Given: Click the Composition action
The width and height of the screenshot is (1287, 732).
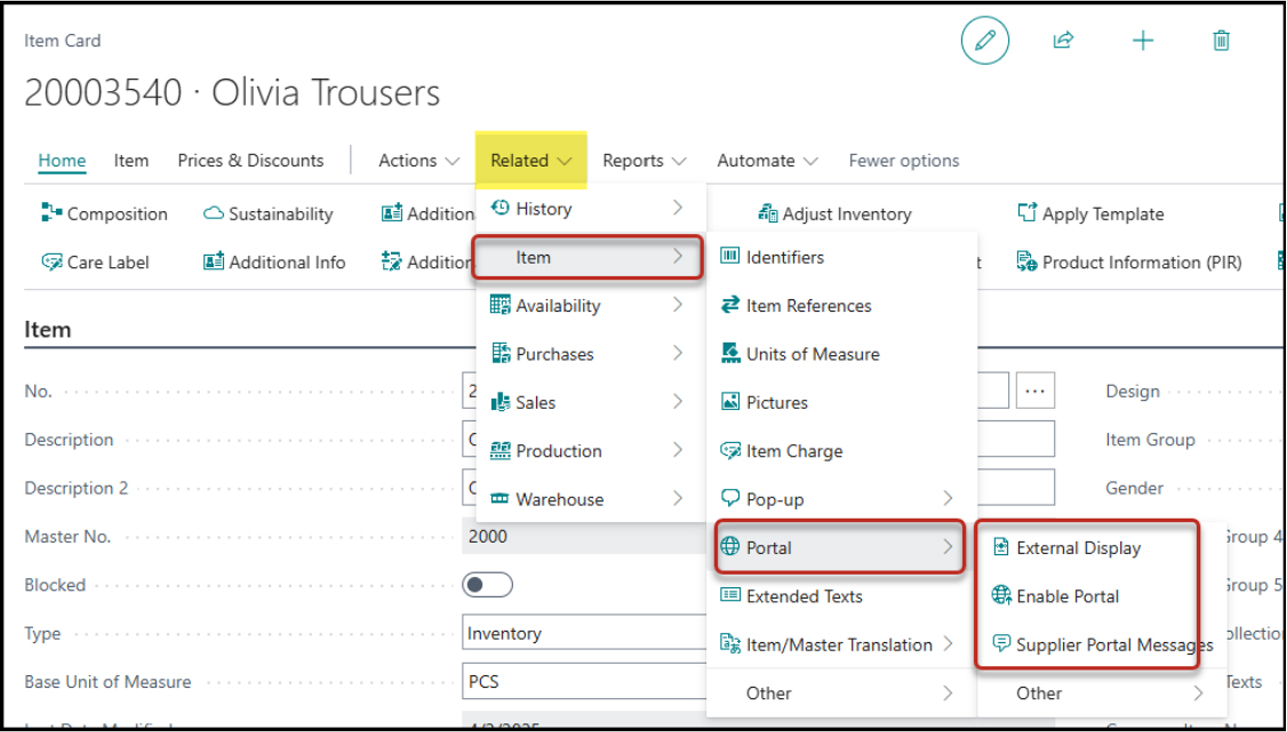Looking at the screenshot, I should point(105,214).
